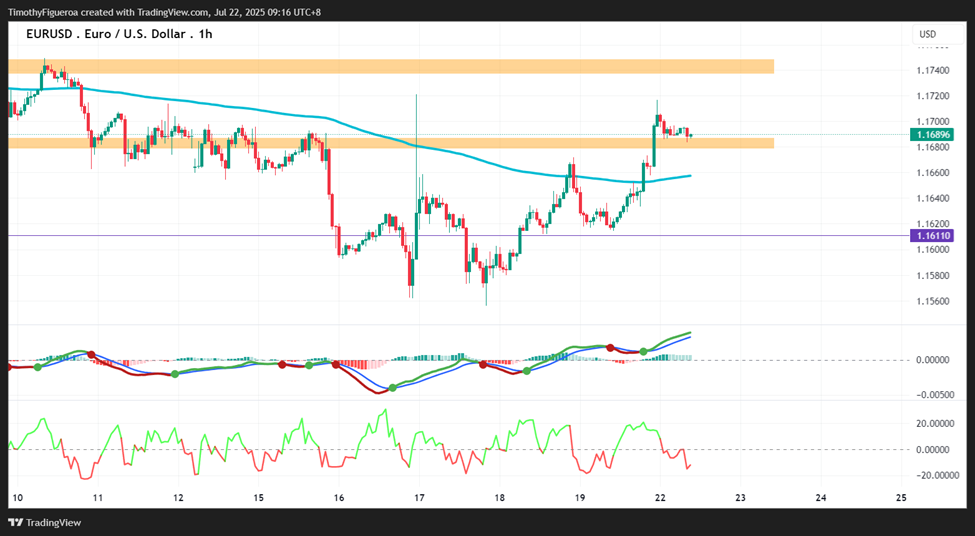Click the red MACD crossover dot nearest date 19
The image size is (975, 536).
point(610,348)
